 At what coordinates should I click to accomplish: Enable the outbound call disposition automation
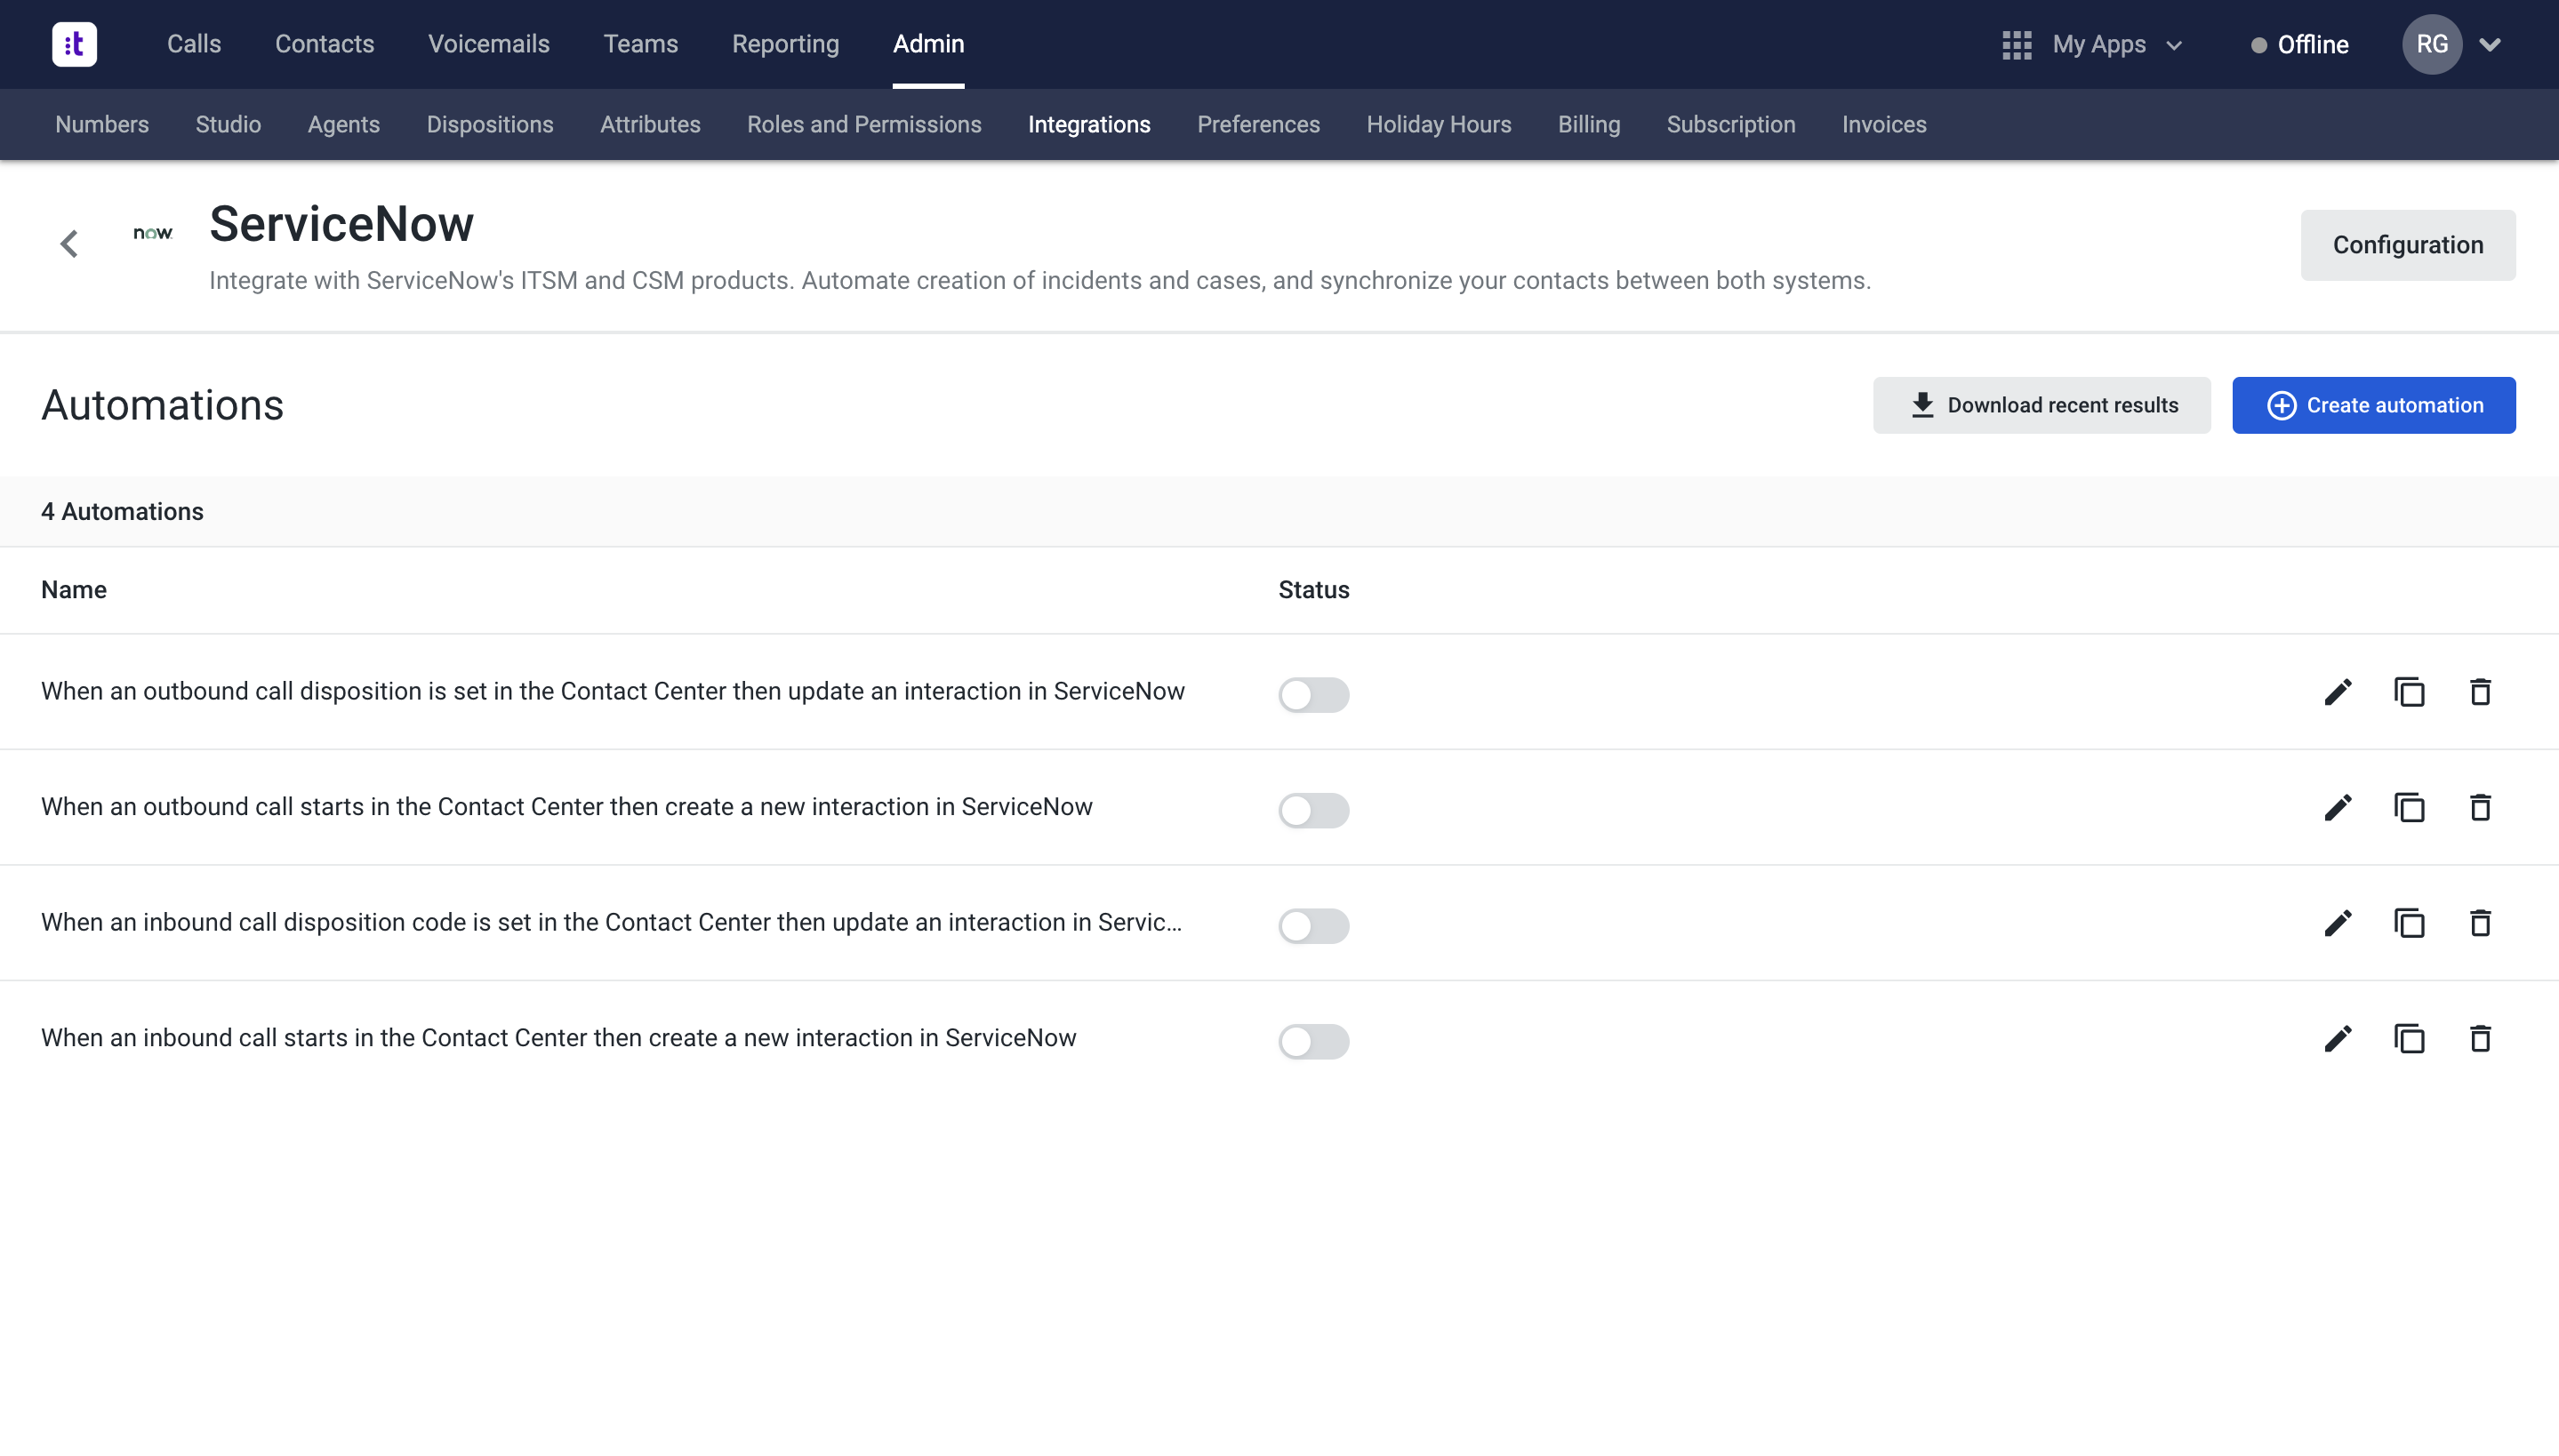click(1313, 694)
